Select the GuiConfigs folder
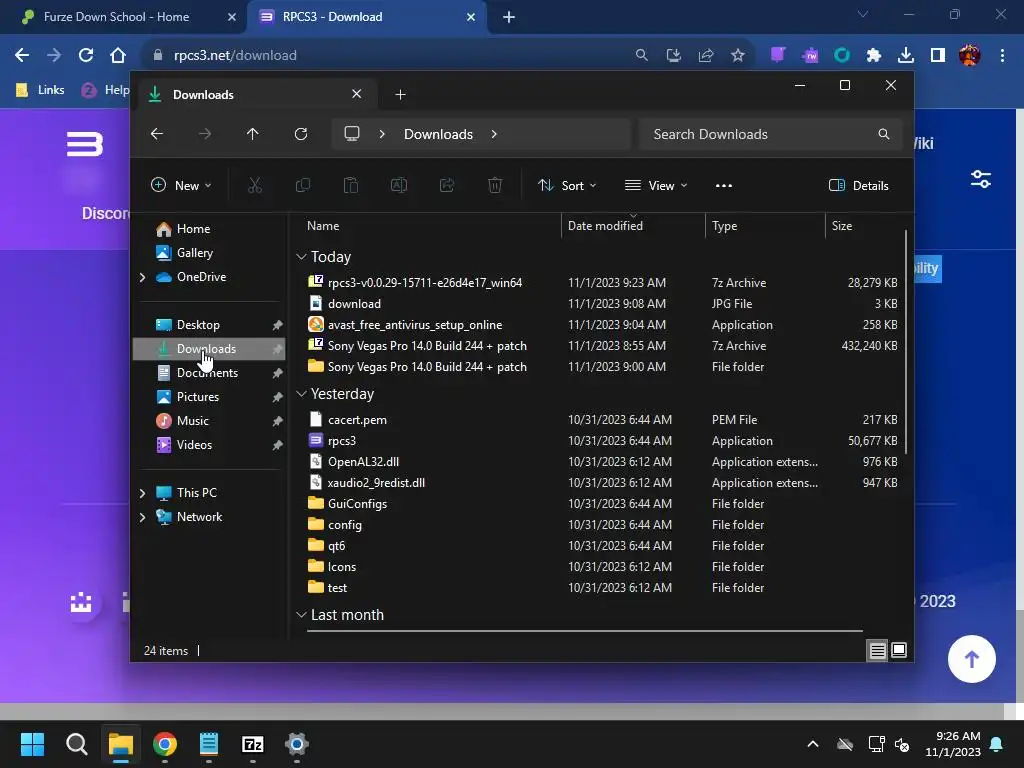The width and height of the screenshot is (1024, 768). tap(357, 504)
